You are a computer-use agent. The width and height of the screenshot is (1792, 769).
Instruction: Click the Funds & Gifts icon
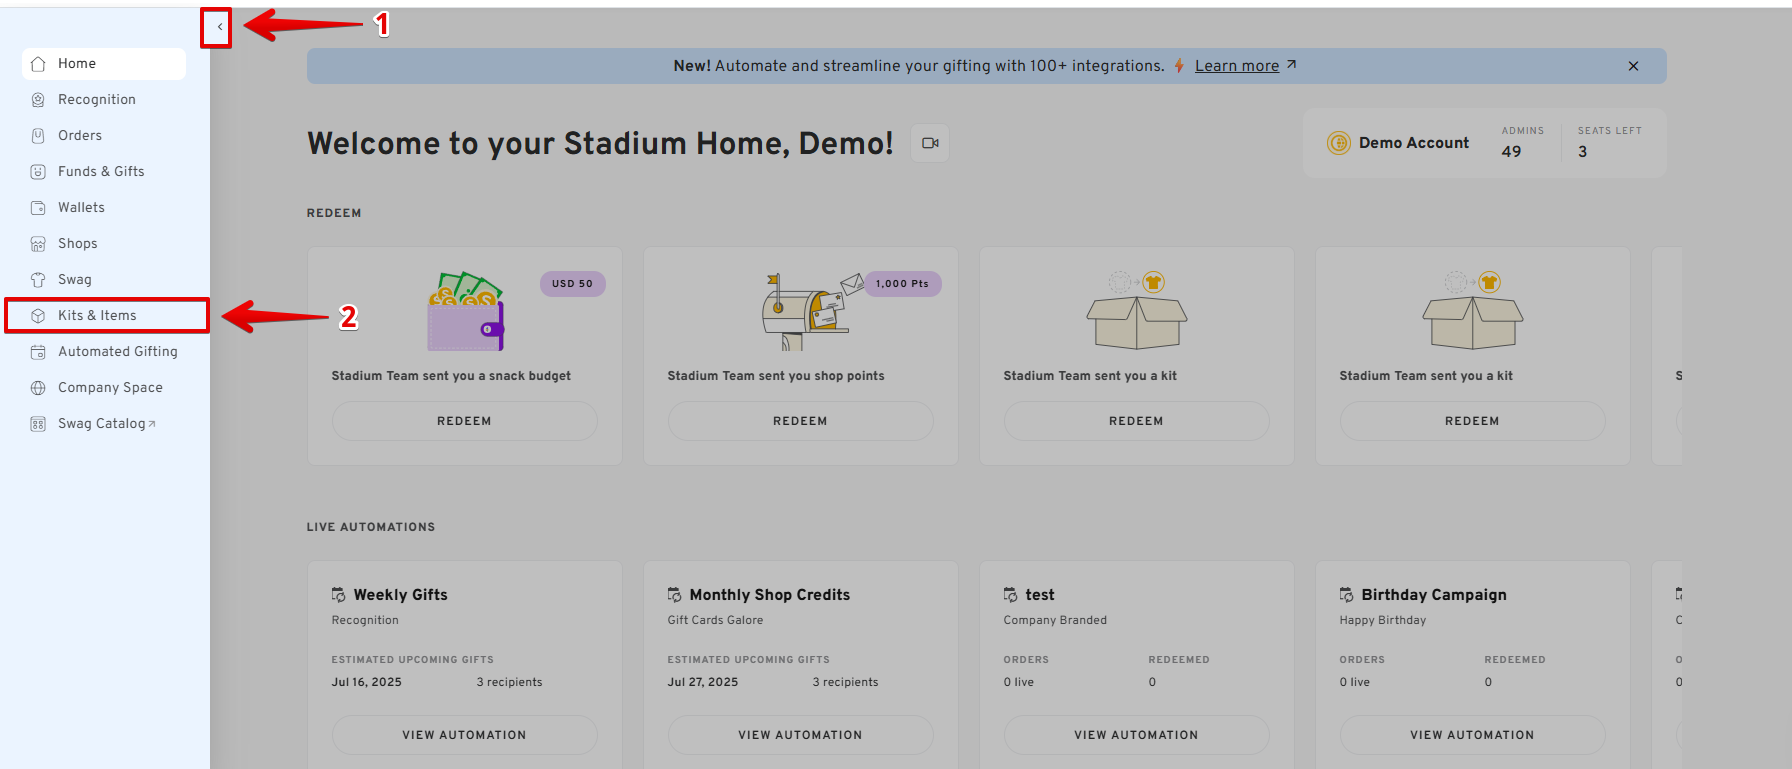38,172
